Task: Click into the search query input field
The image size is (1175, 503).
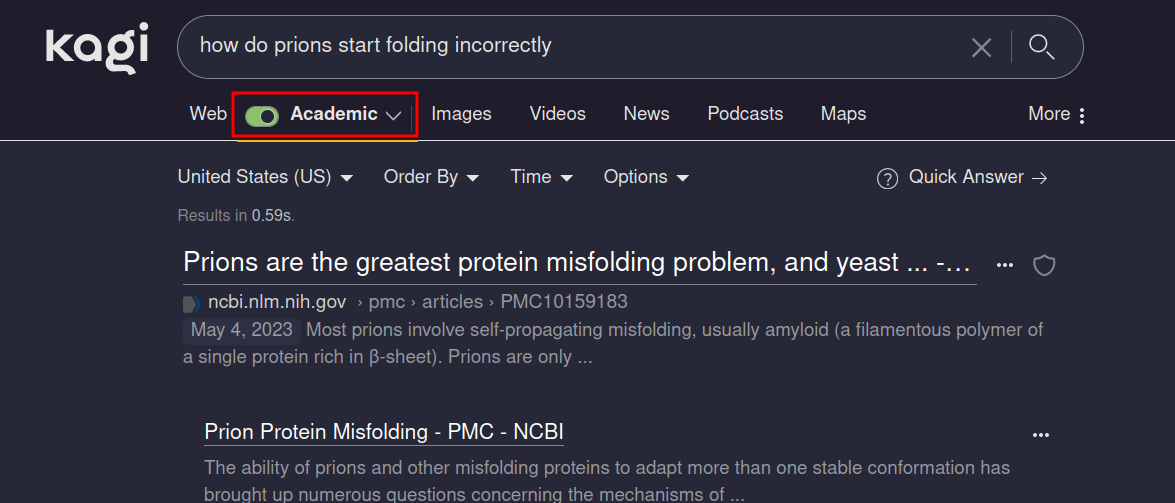Action: tap(570, 46)
